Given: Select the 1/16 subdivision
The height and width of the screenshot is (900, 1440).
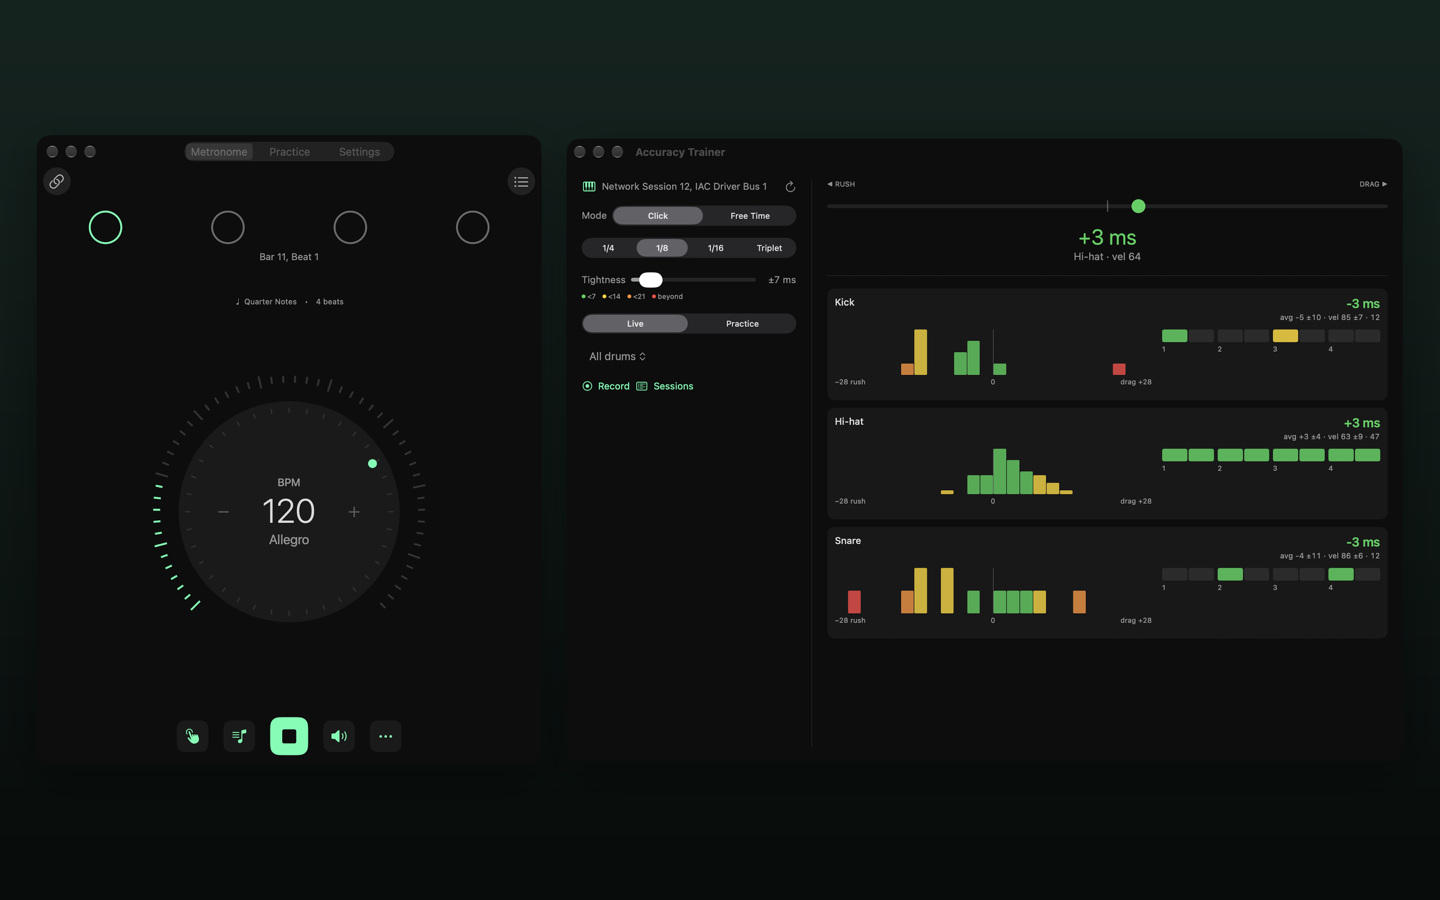Looking at the screenshot, I should pos(716,248).
